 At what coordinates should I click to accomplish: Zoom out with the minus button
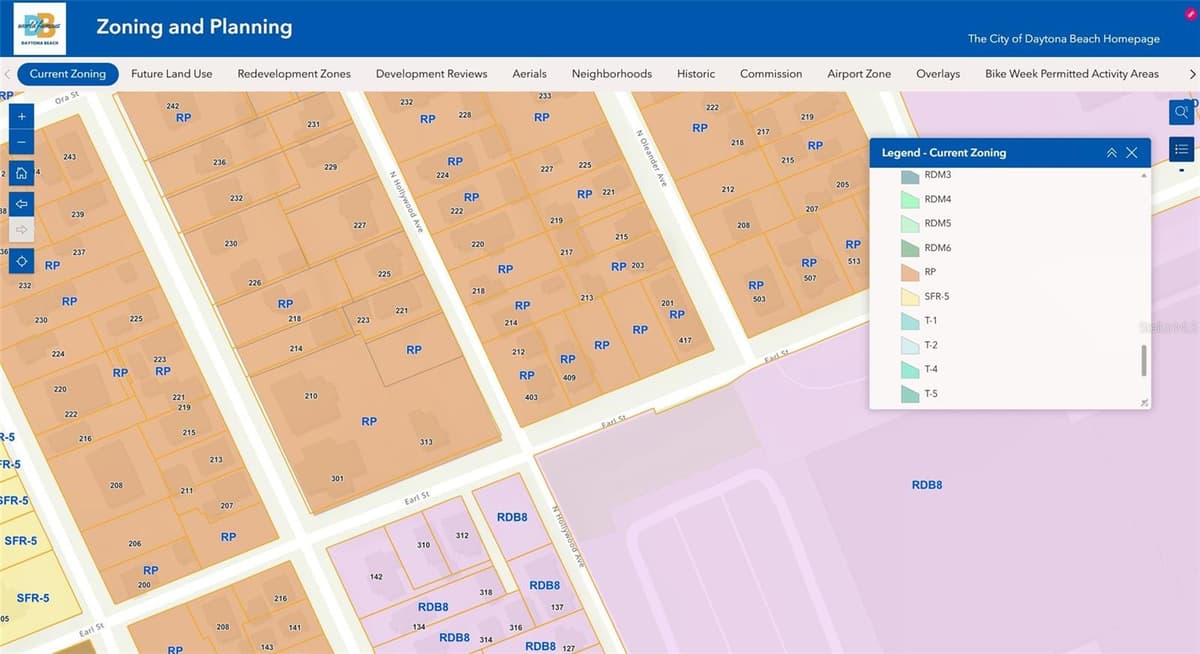22,143
